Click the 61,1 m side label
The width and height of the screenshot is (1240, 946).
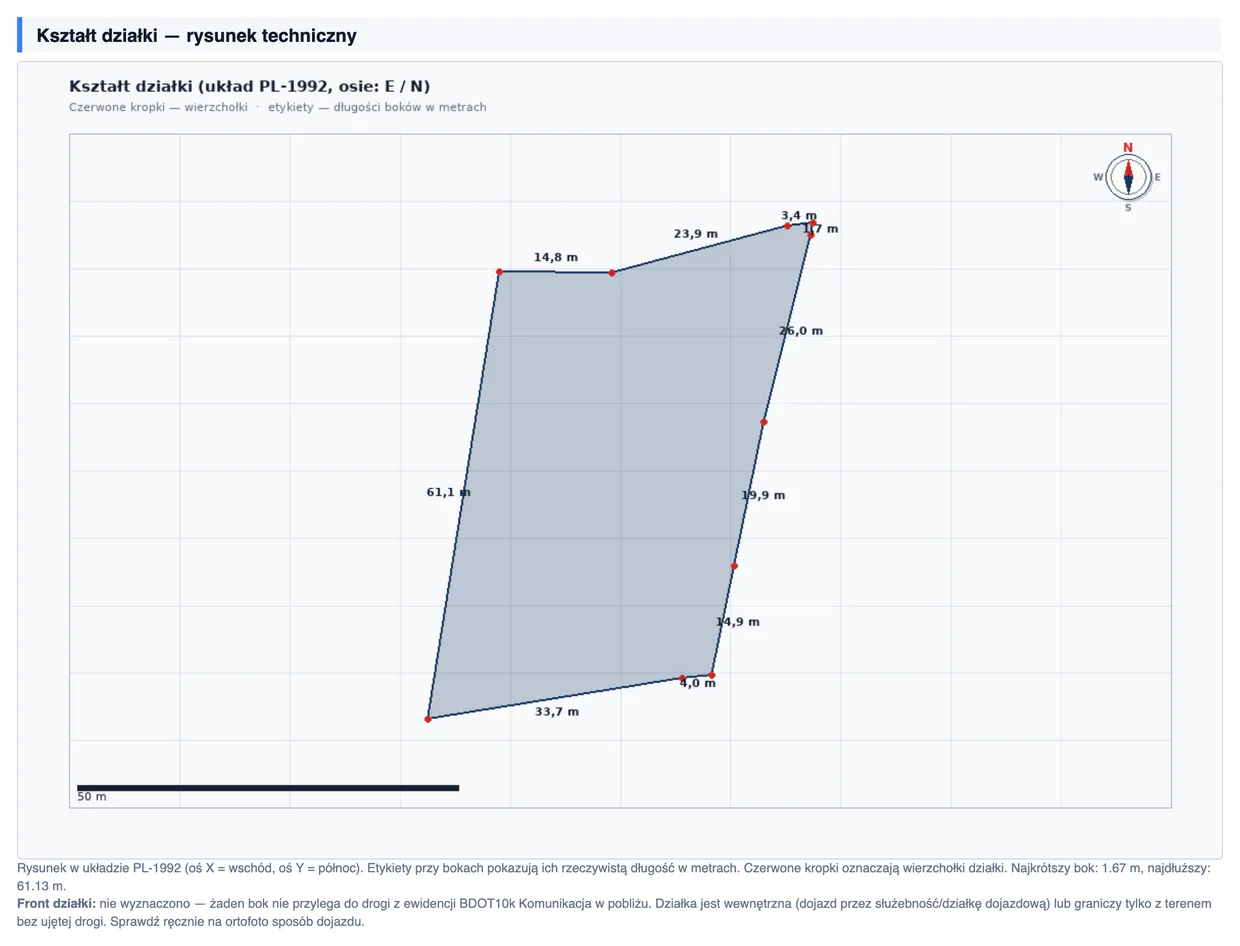point(448,492)
